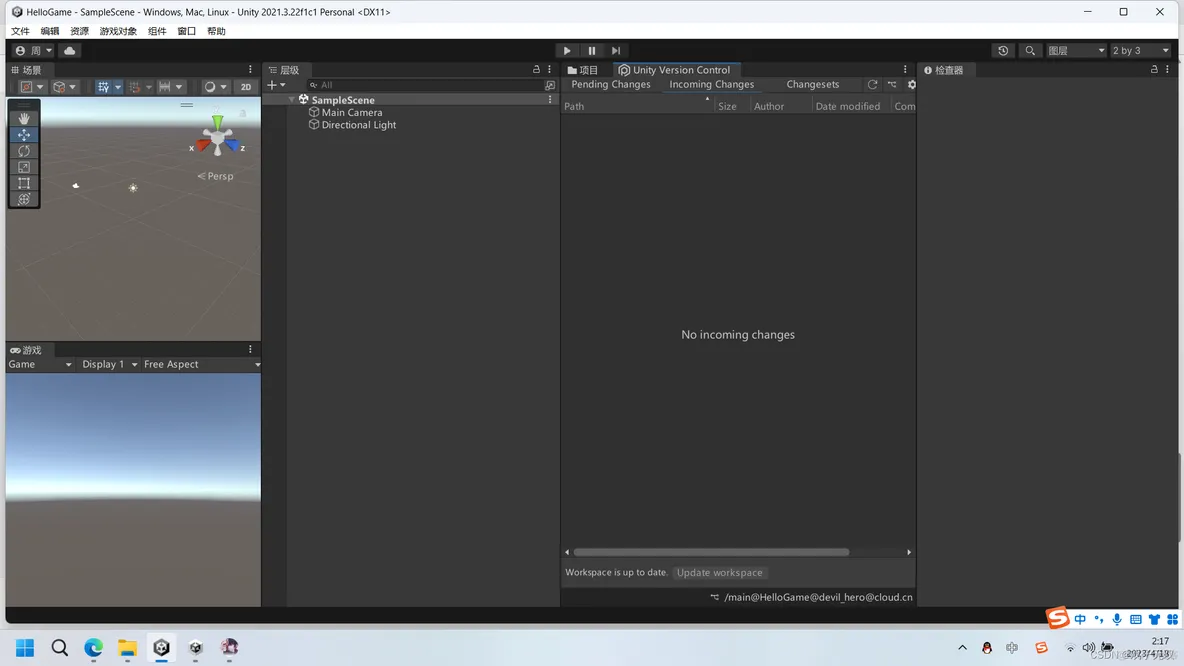Toggle the Hierarchy panel lock
This screenshot has width=1184, height=666.
[536, 69]
